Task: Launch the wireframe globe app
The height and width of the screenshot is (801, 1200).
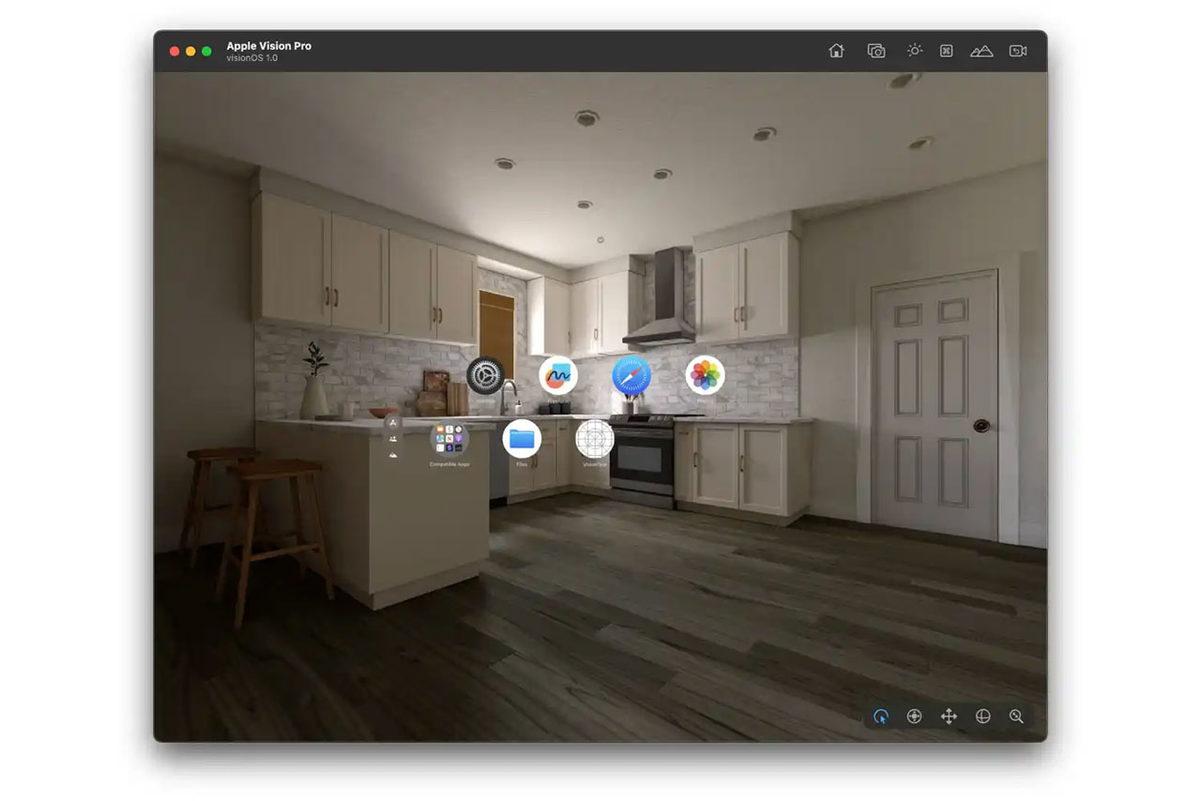Action: pyautogui.click(x=595, y=438)
